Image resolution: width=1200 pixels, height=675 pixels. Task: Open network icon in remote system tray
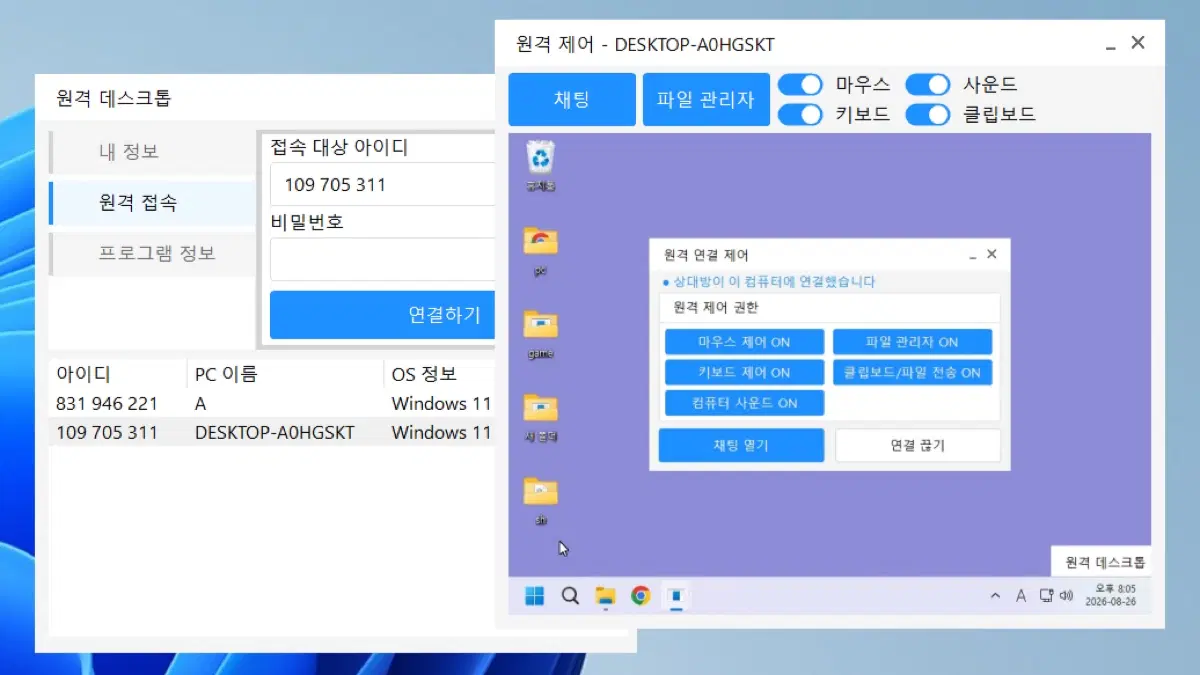point(1046,596)
